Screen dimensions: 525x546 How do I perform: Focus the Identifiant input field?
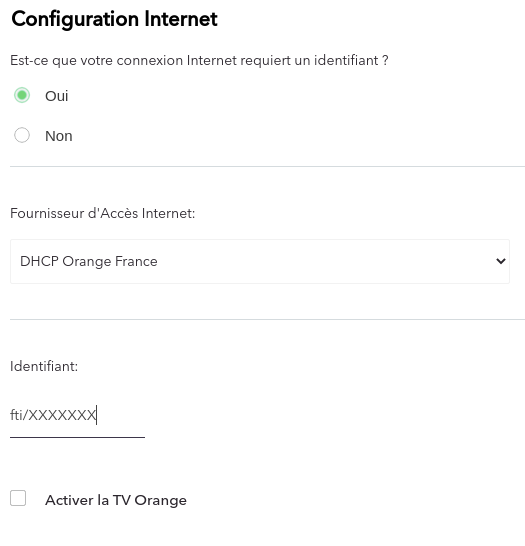click(77, 415)
